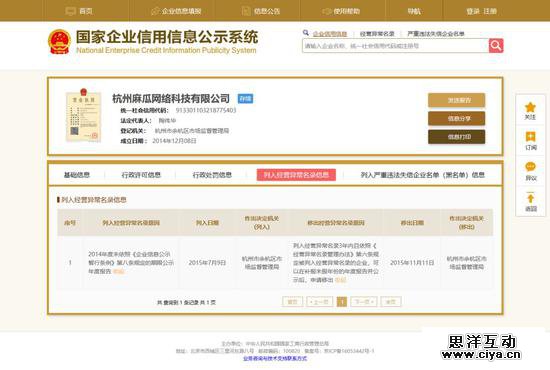Click the 序号 column header
This screenshot has height=370, width=550.
click(x=70, y=223)
